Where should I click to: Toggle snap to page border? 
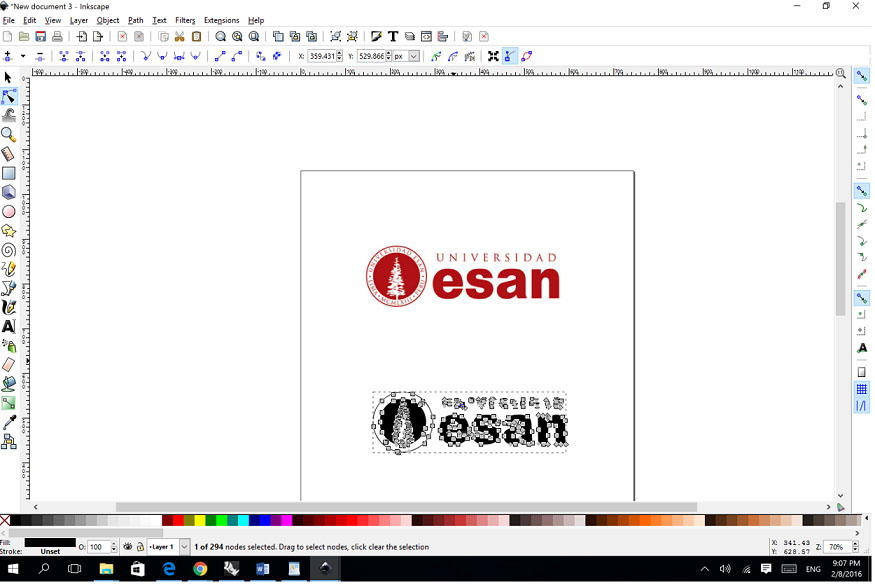click(862, 372)
